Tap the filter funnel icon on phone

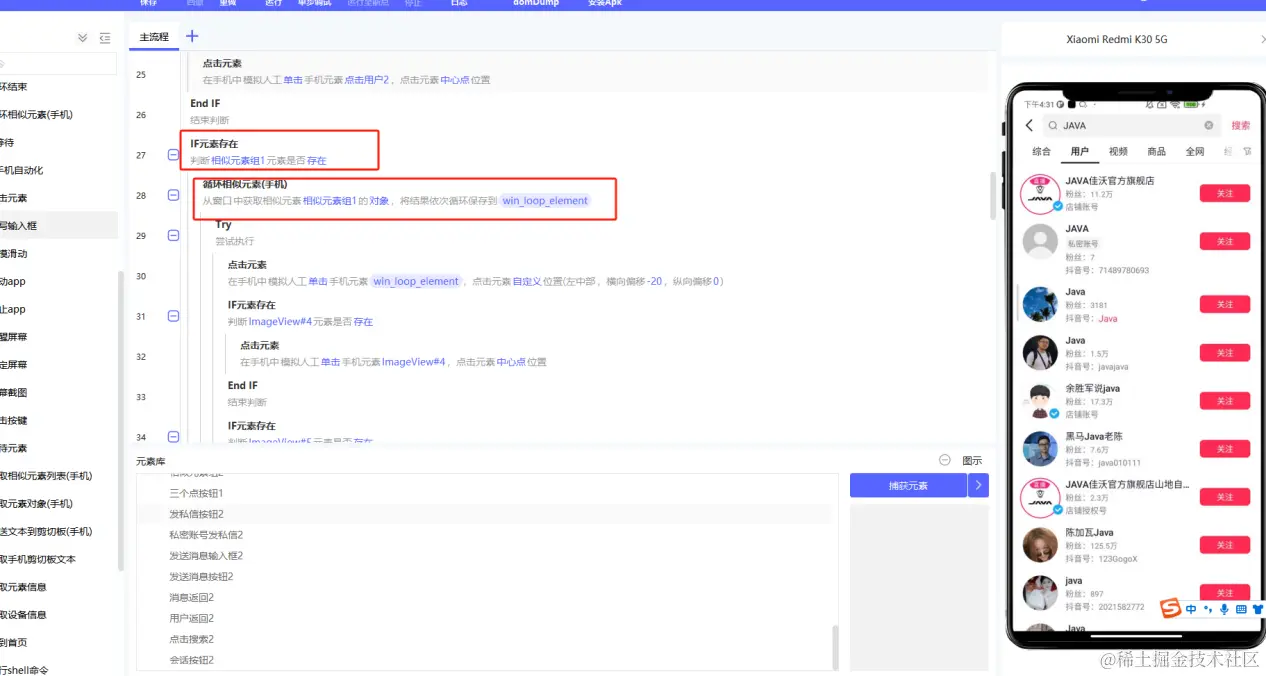[x=1247, y=151]
